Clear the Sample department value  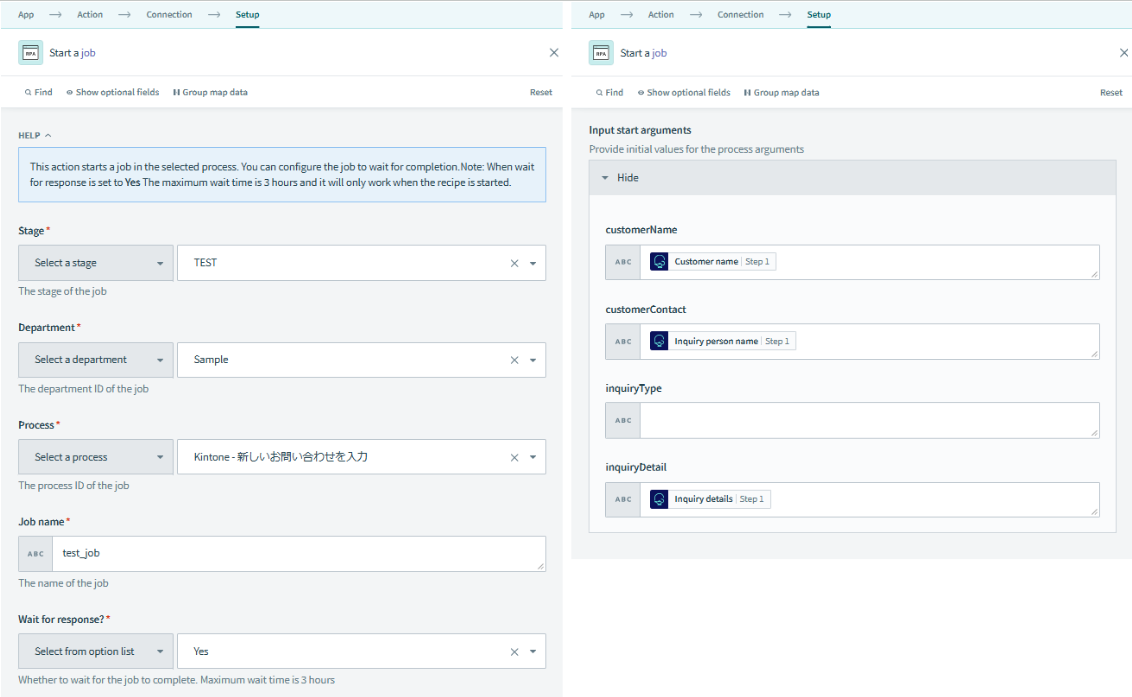pyautogui.click(x=514, y=360)
